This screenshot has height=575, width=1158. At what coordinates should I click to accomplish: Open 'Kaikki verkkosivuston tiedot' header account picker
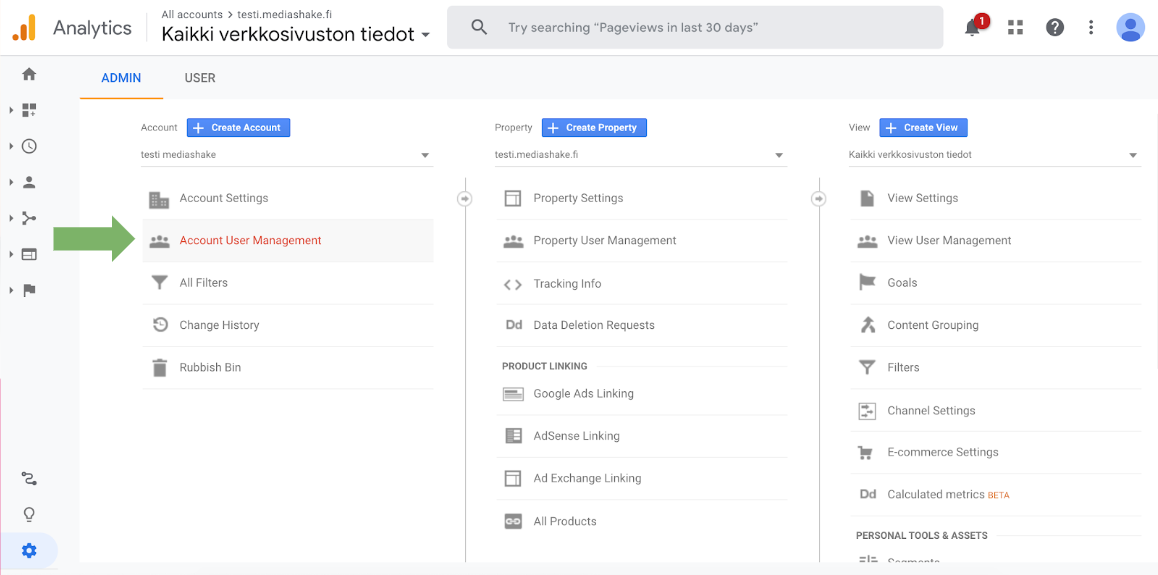click(x=296, y=34)
